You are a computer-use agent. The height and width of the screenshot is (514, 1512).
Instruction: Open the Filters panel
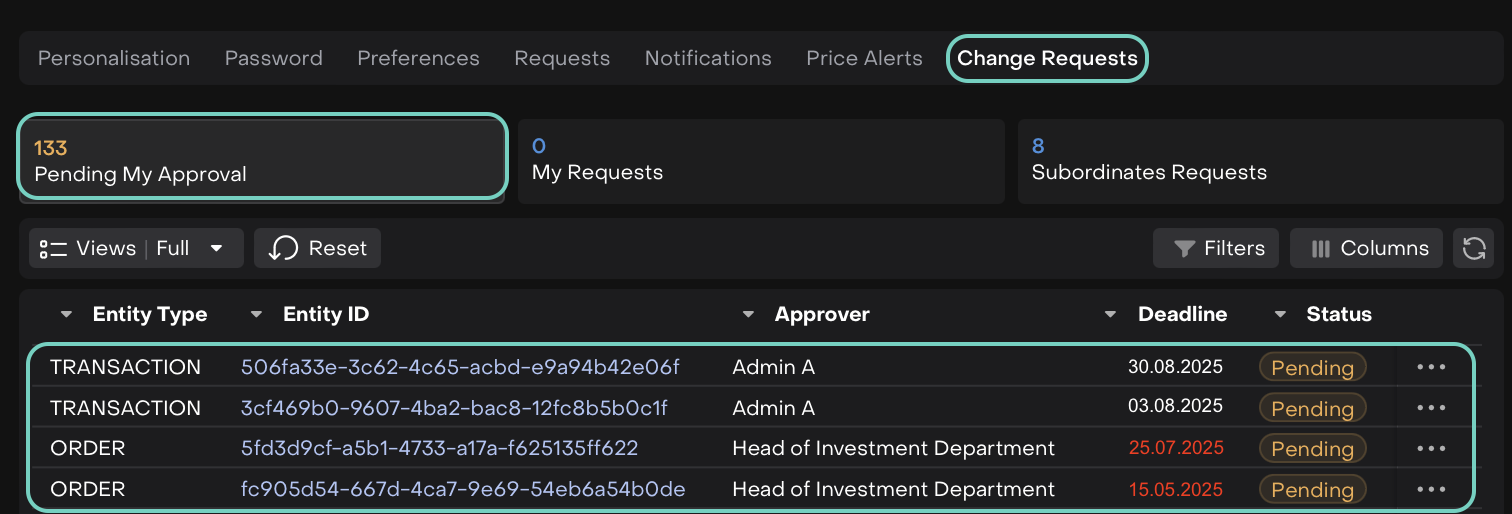click(x=1216, y=248)
